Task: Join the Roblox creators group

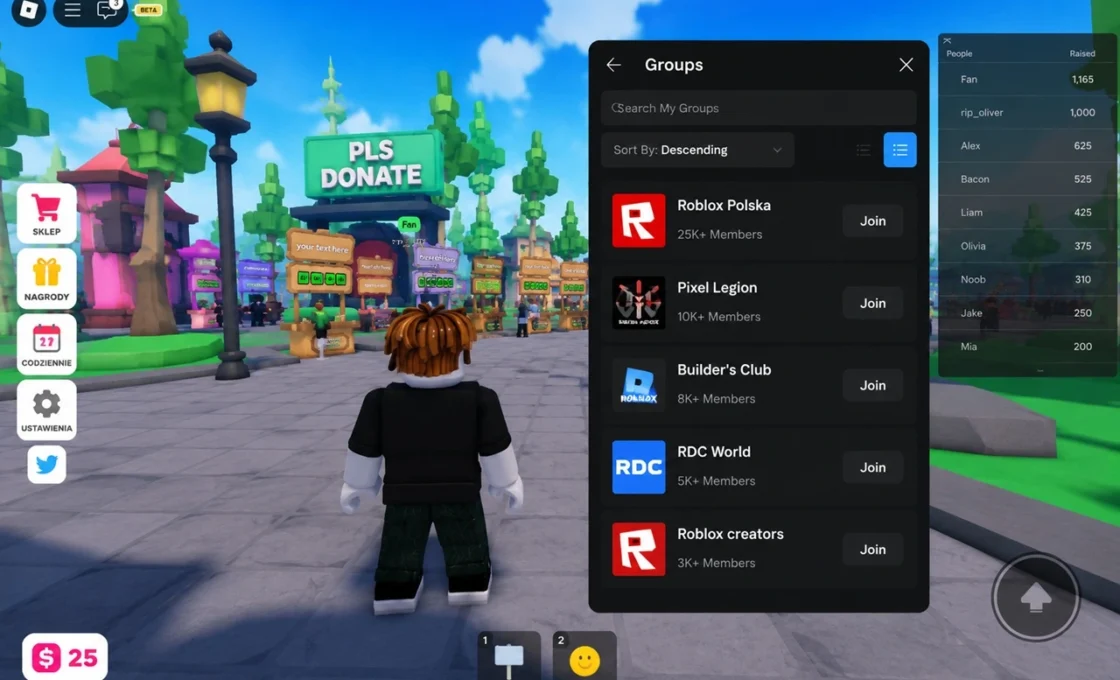Action: [873, 549]
